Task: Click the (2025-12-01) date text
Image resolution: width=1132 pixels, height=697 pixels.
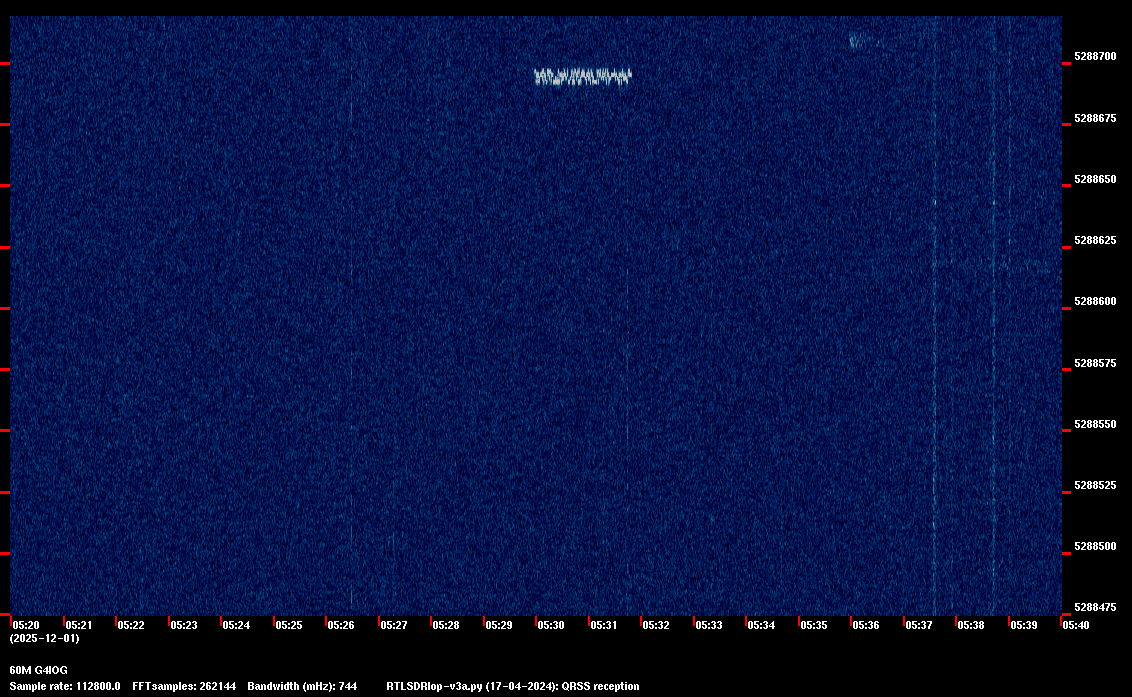Action: coord(45,638)
